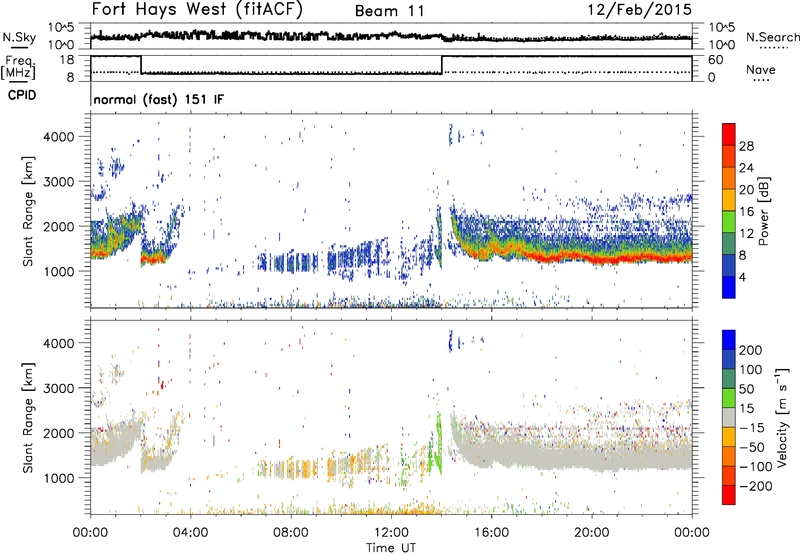Image resolution: width=800 pixels, height=554 pixels.
Task: Click the red high-power echo band after 18:00
Action: [612, 257]
